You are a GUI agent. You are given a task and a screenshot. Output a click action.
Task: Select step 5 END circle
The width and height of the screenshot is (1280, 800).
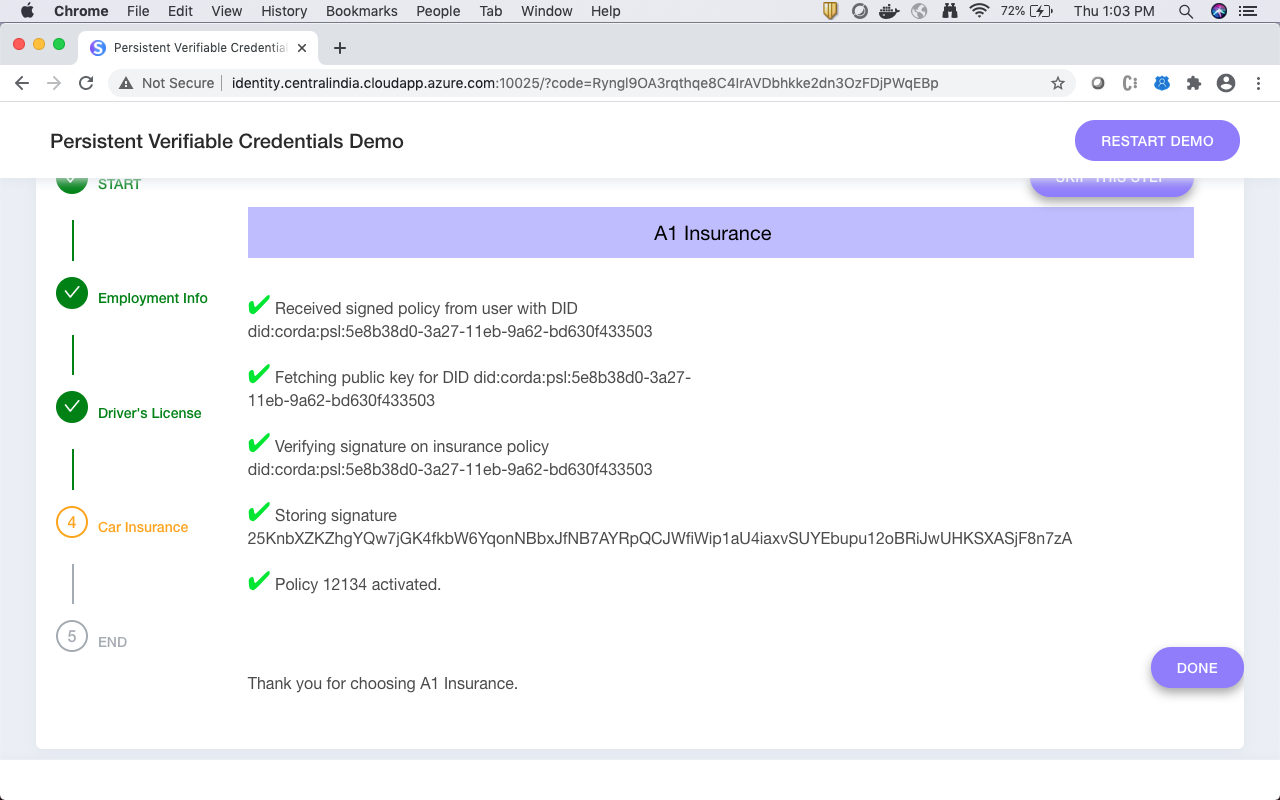point(72,636)
